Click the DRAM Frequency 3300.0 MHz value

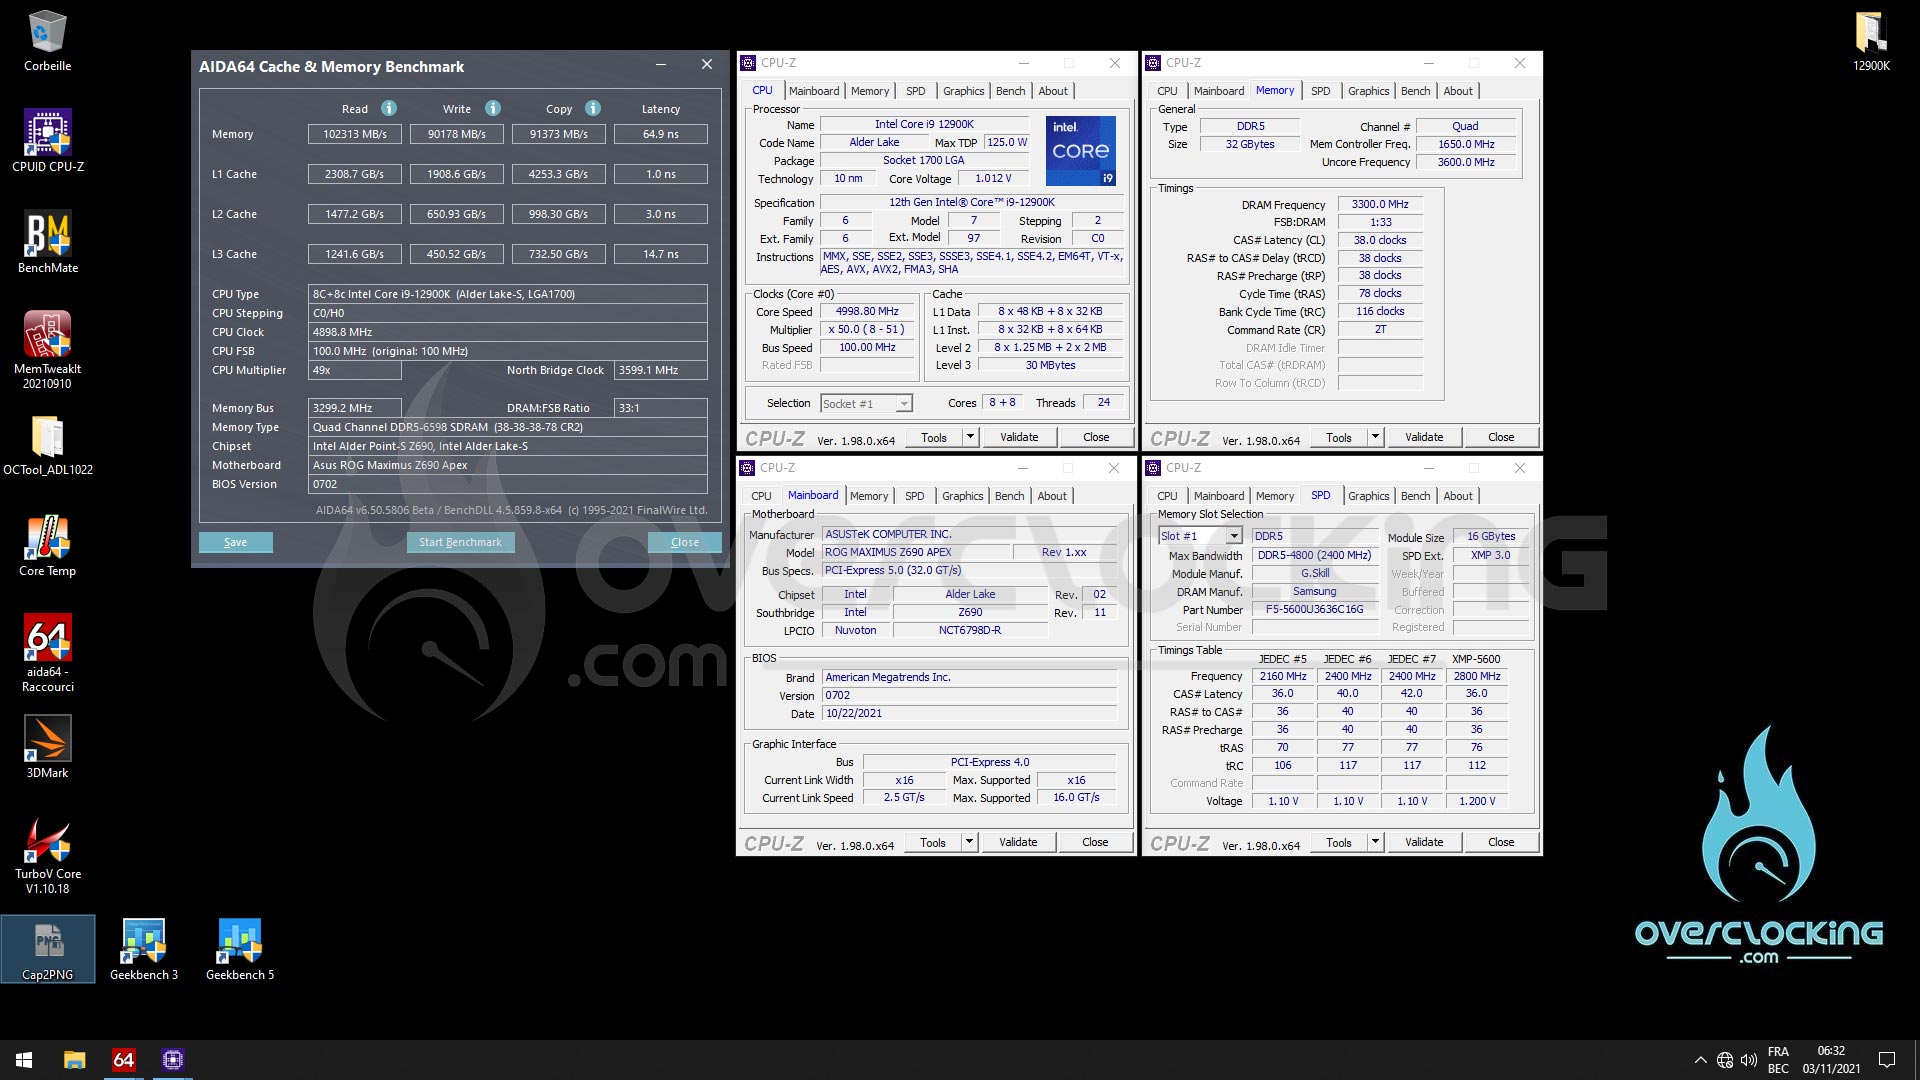click(x=1380, y=204)
